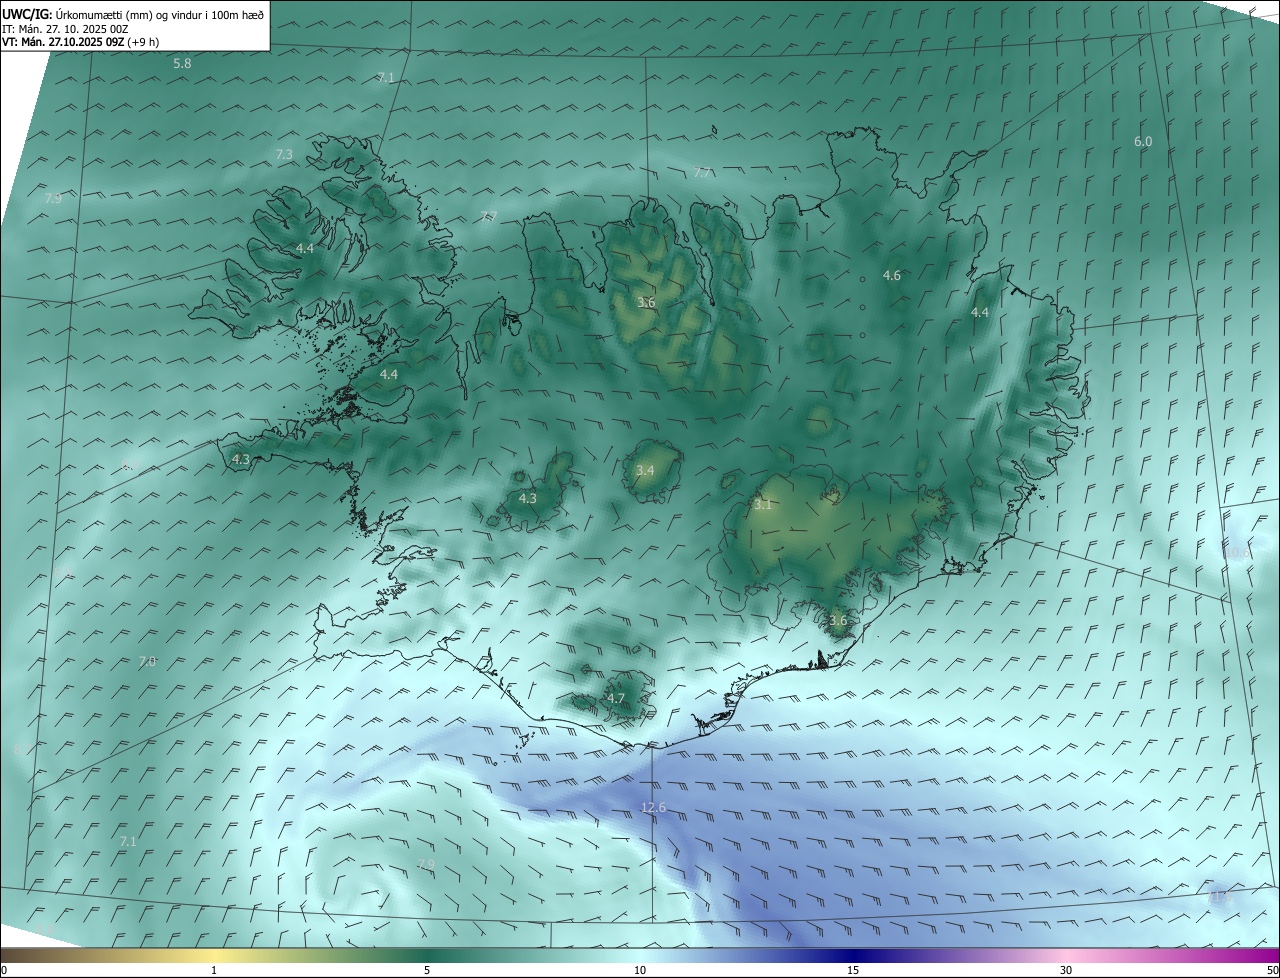Click the 6.0 value label
The image size is (1280, 978).
(1143, 142)
